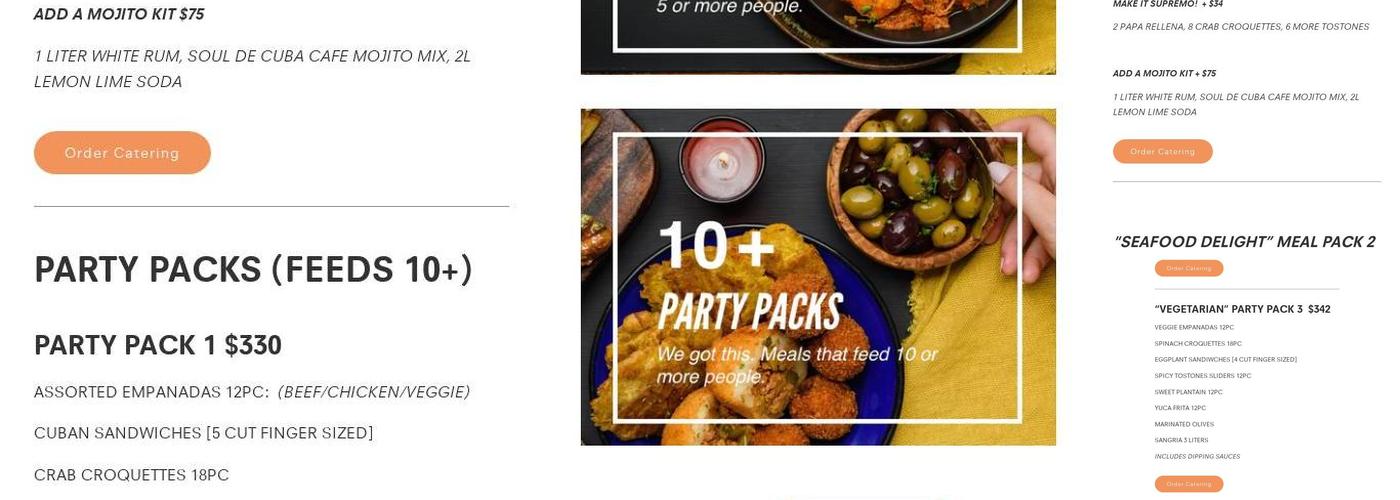Click the Cuban Sandwiches menu item
The width and height of the screenshot is (1400, 500).
204,433
